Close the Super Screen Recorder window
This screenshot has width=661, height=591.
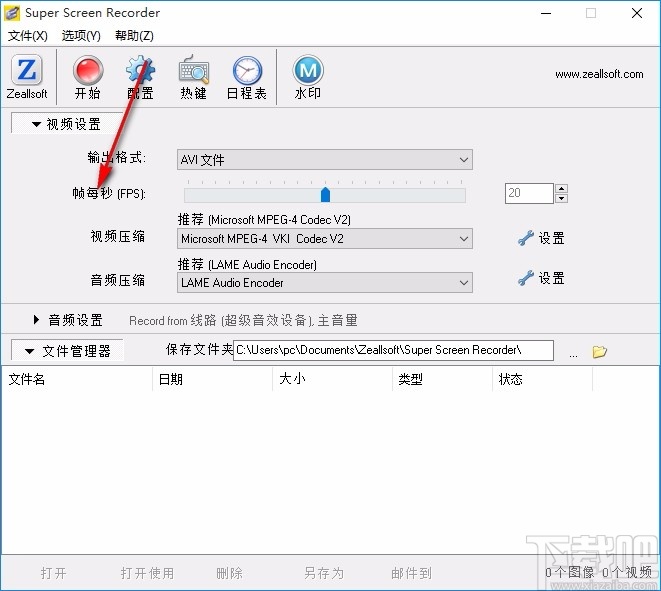pos(637,13)
